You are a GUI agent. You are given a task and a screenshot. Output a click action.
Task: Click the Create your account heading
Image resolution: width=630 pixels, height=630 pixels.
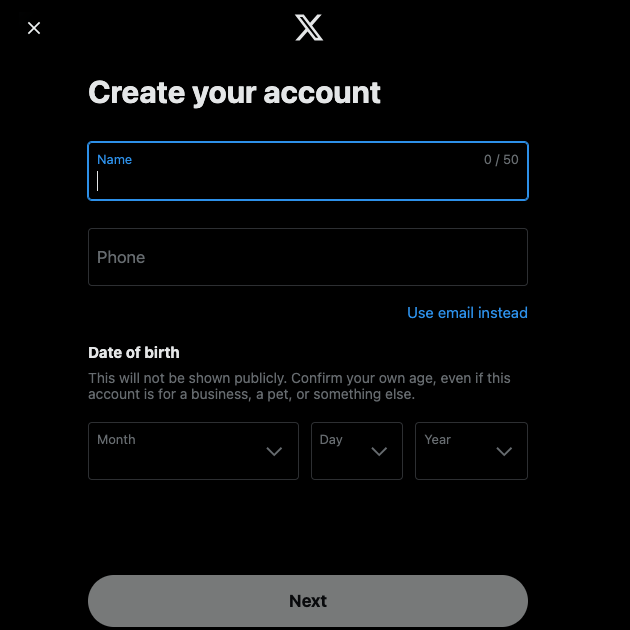pos(234,93)
